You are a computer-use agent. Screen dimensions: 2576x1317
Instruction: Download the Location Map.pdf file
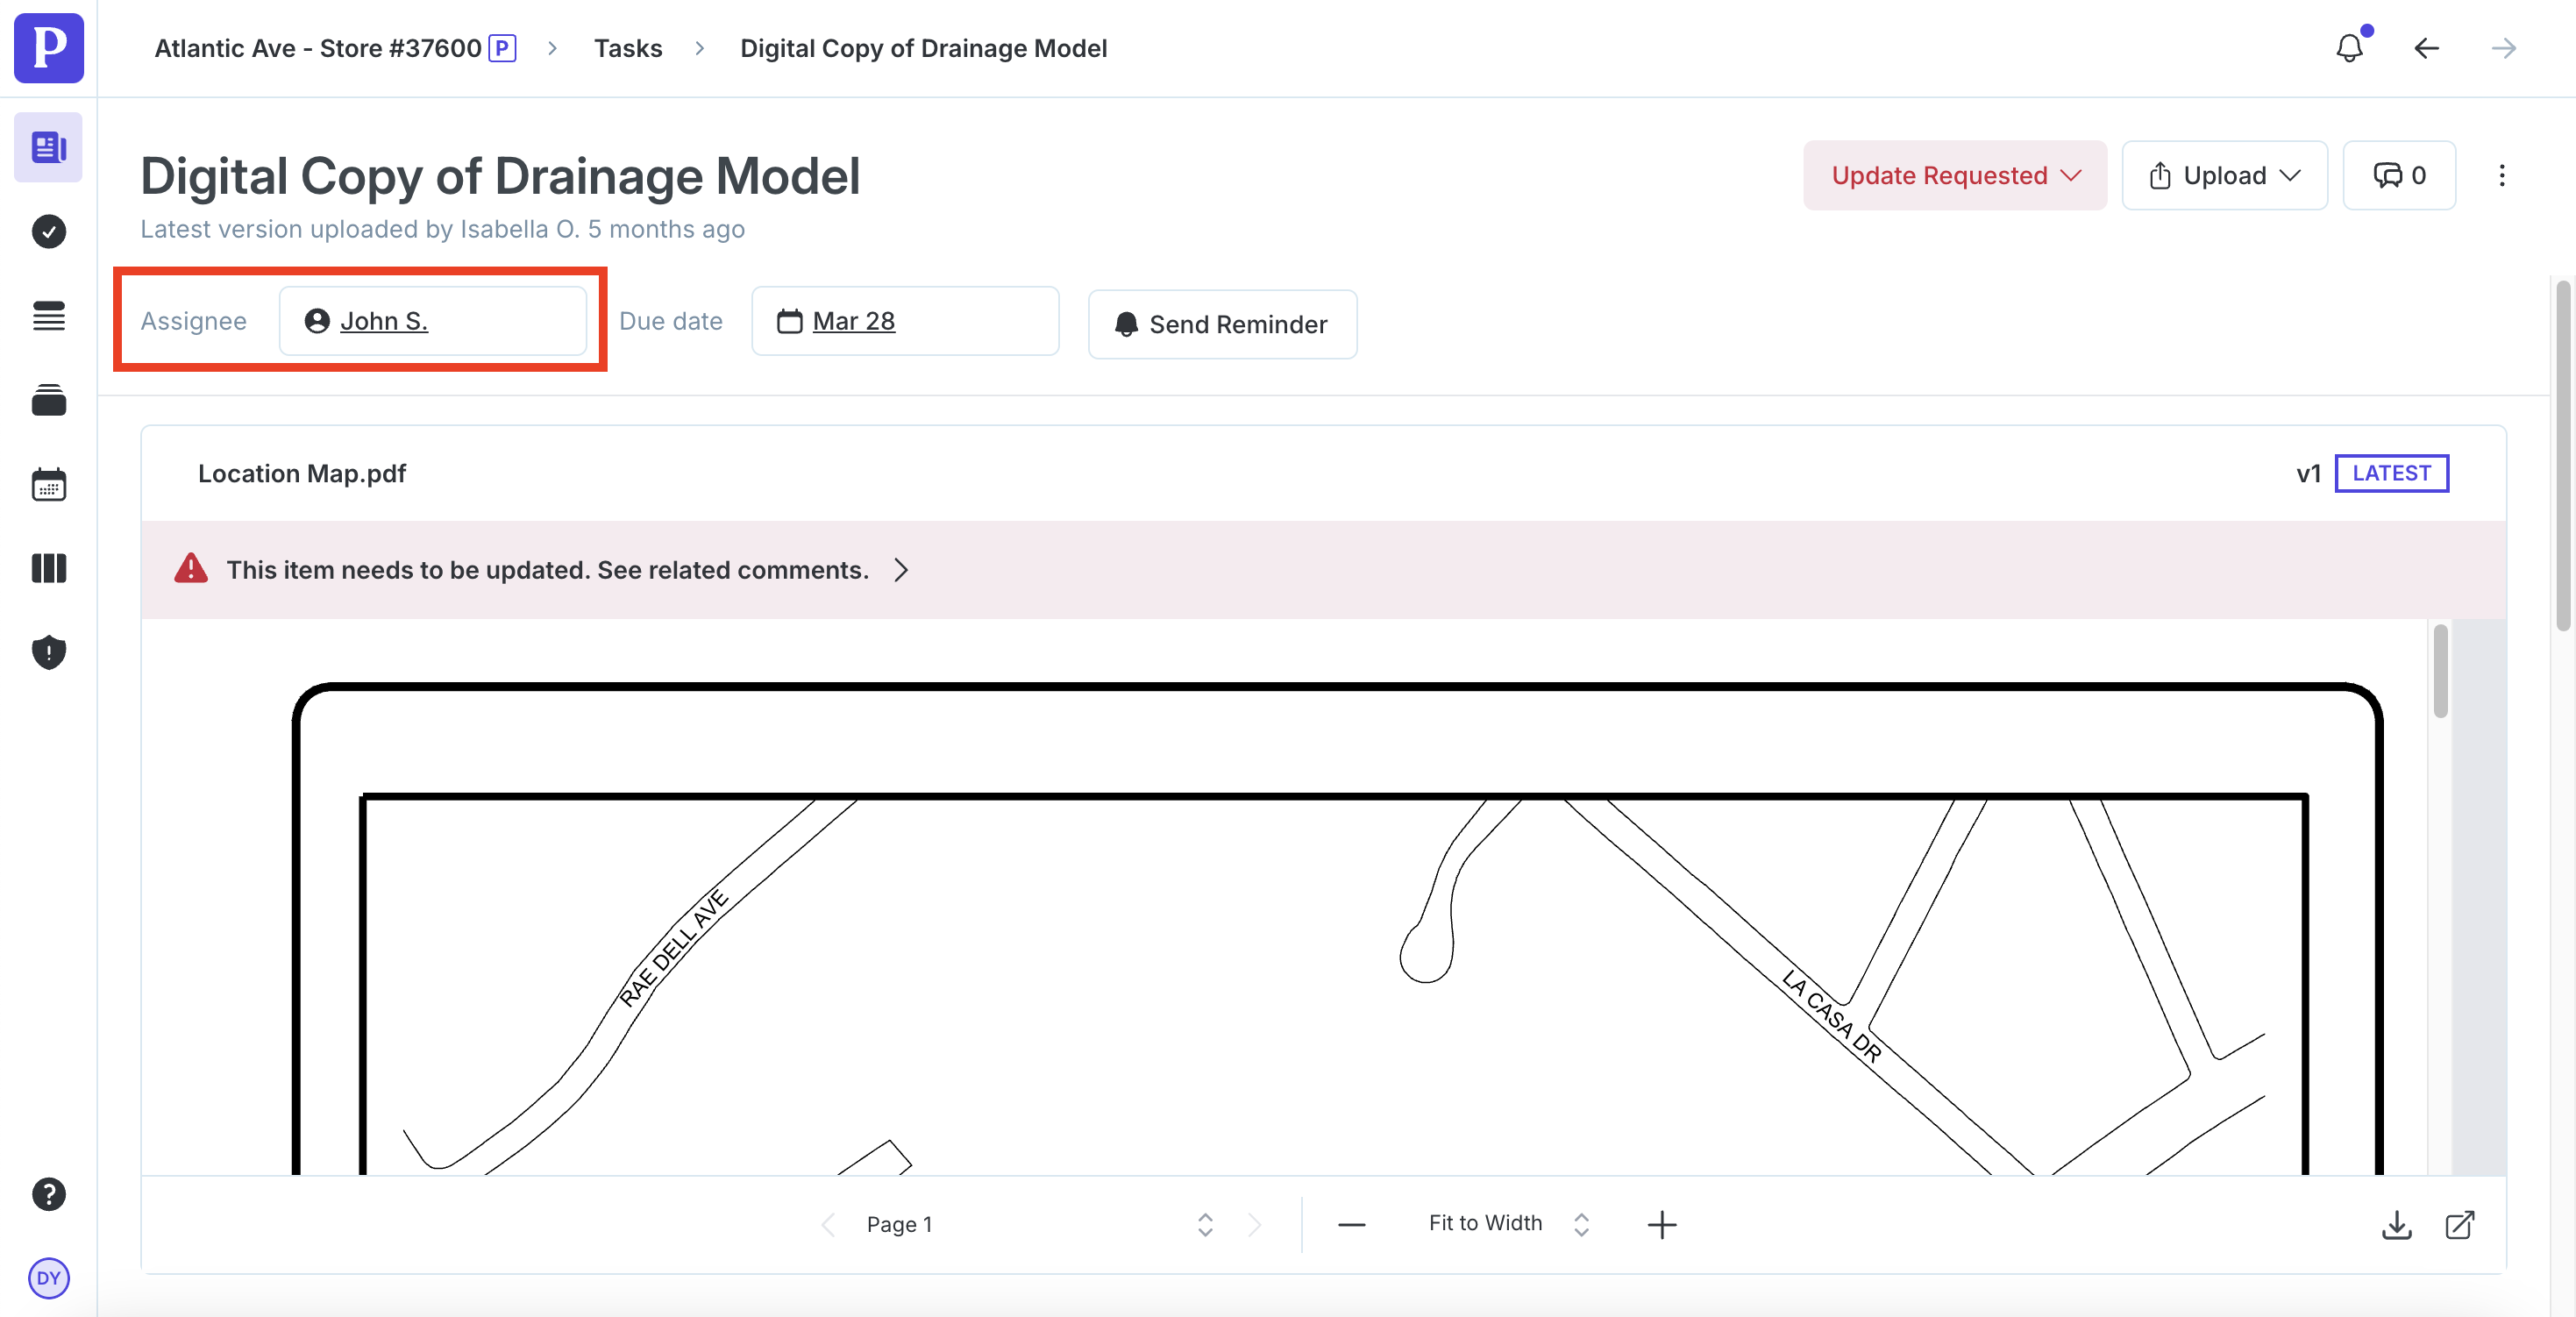point(2396,1224)
